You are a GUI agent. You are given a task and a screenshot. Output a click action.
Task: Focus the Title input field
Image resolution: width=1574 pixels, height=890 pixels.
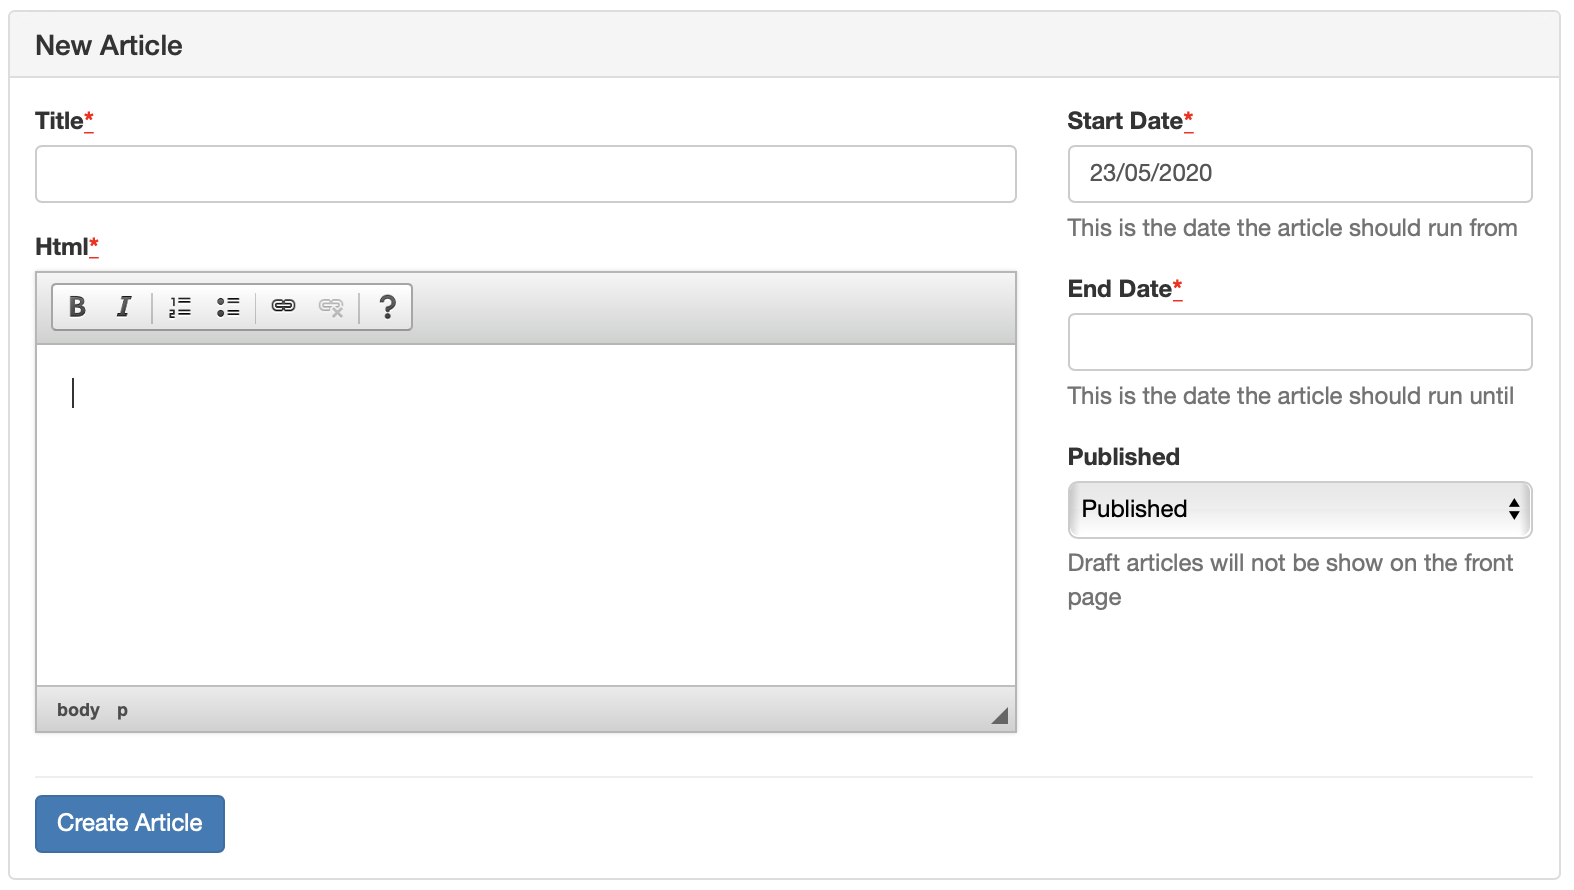(x=526, y=174)
